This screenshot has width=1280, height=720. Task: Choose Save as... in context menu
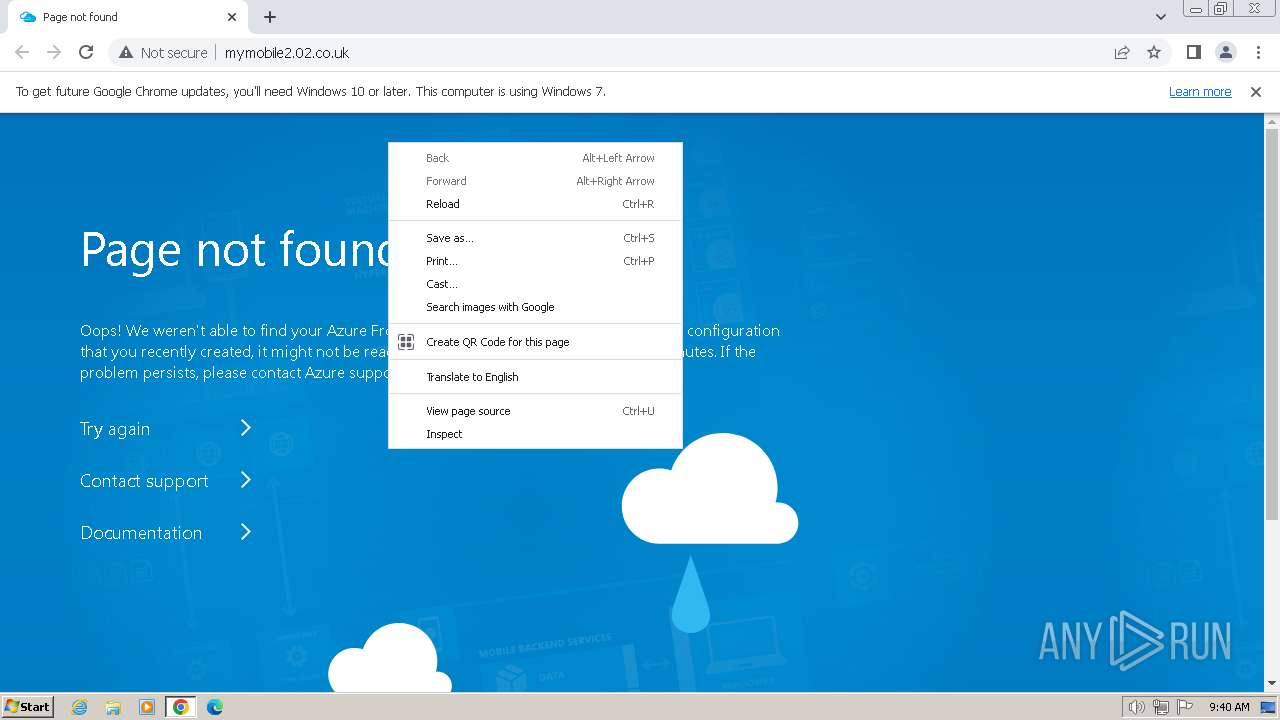pos(535,238)
